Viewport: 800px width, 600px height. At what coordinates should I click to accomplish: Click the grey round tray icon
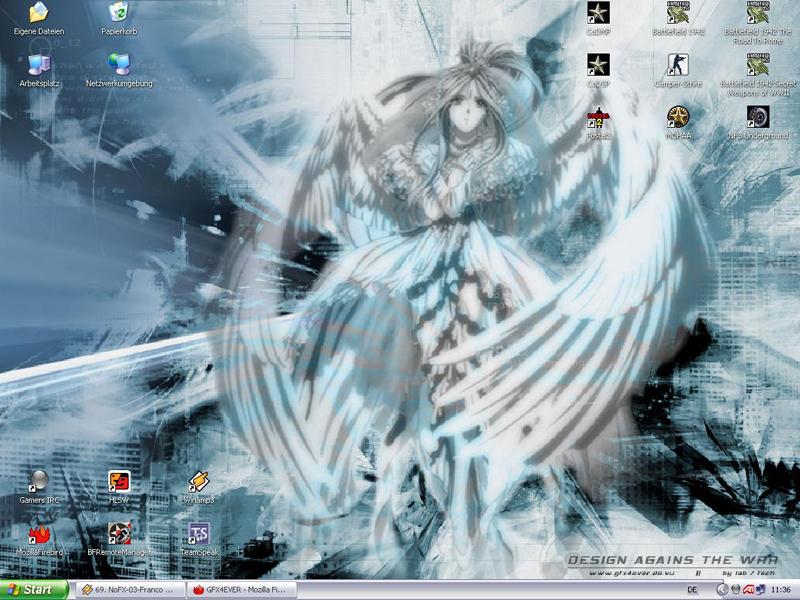pyautogui.click(x=735, y=590)
